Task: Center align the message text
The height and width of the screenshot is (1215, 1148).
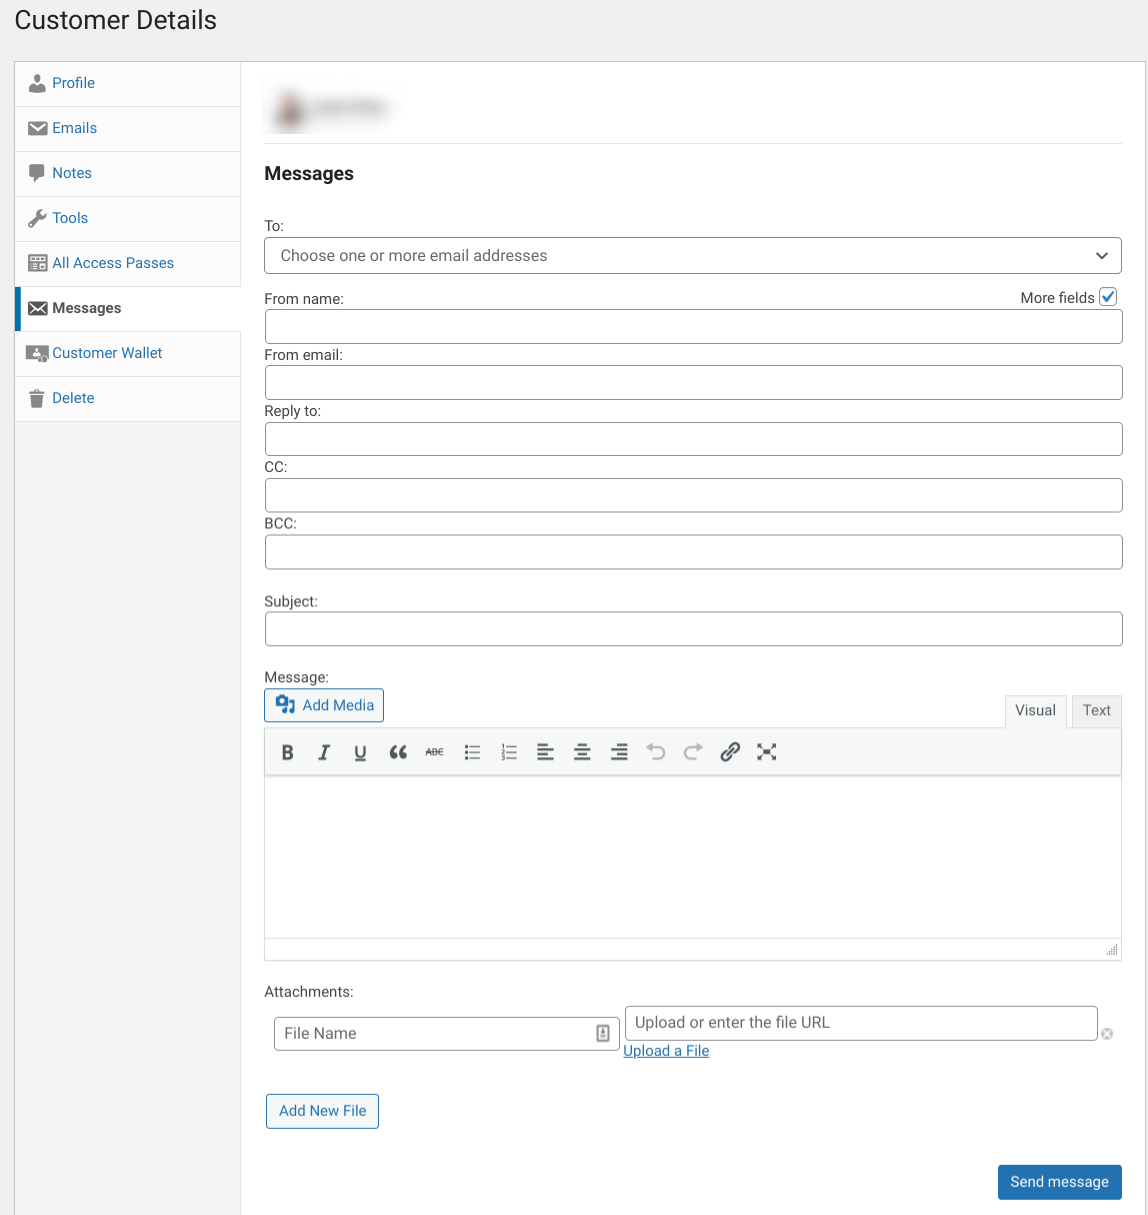Action: point(582,752)
